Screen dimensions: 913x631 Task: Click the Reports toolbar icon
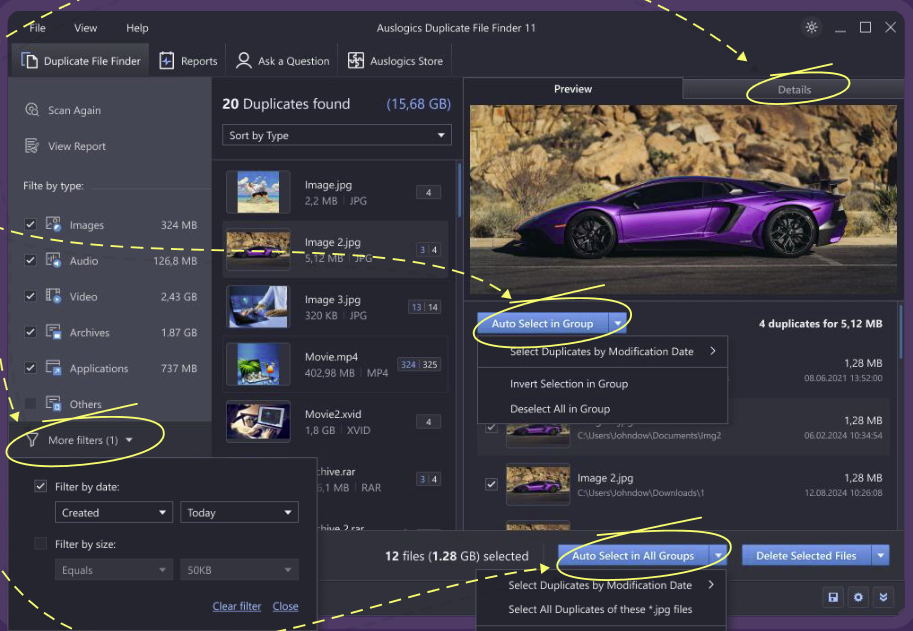tap(167, 61)
